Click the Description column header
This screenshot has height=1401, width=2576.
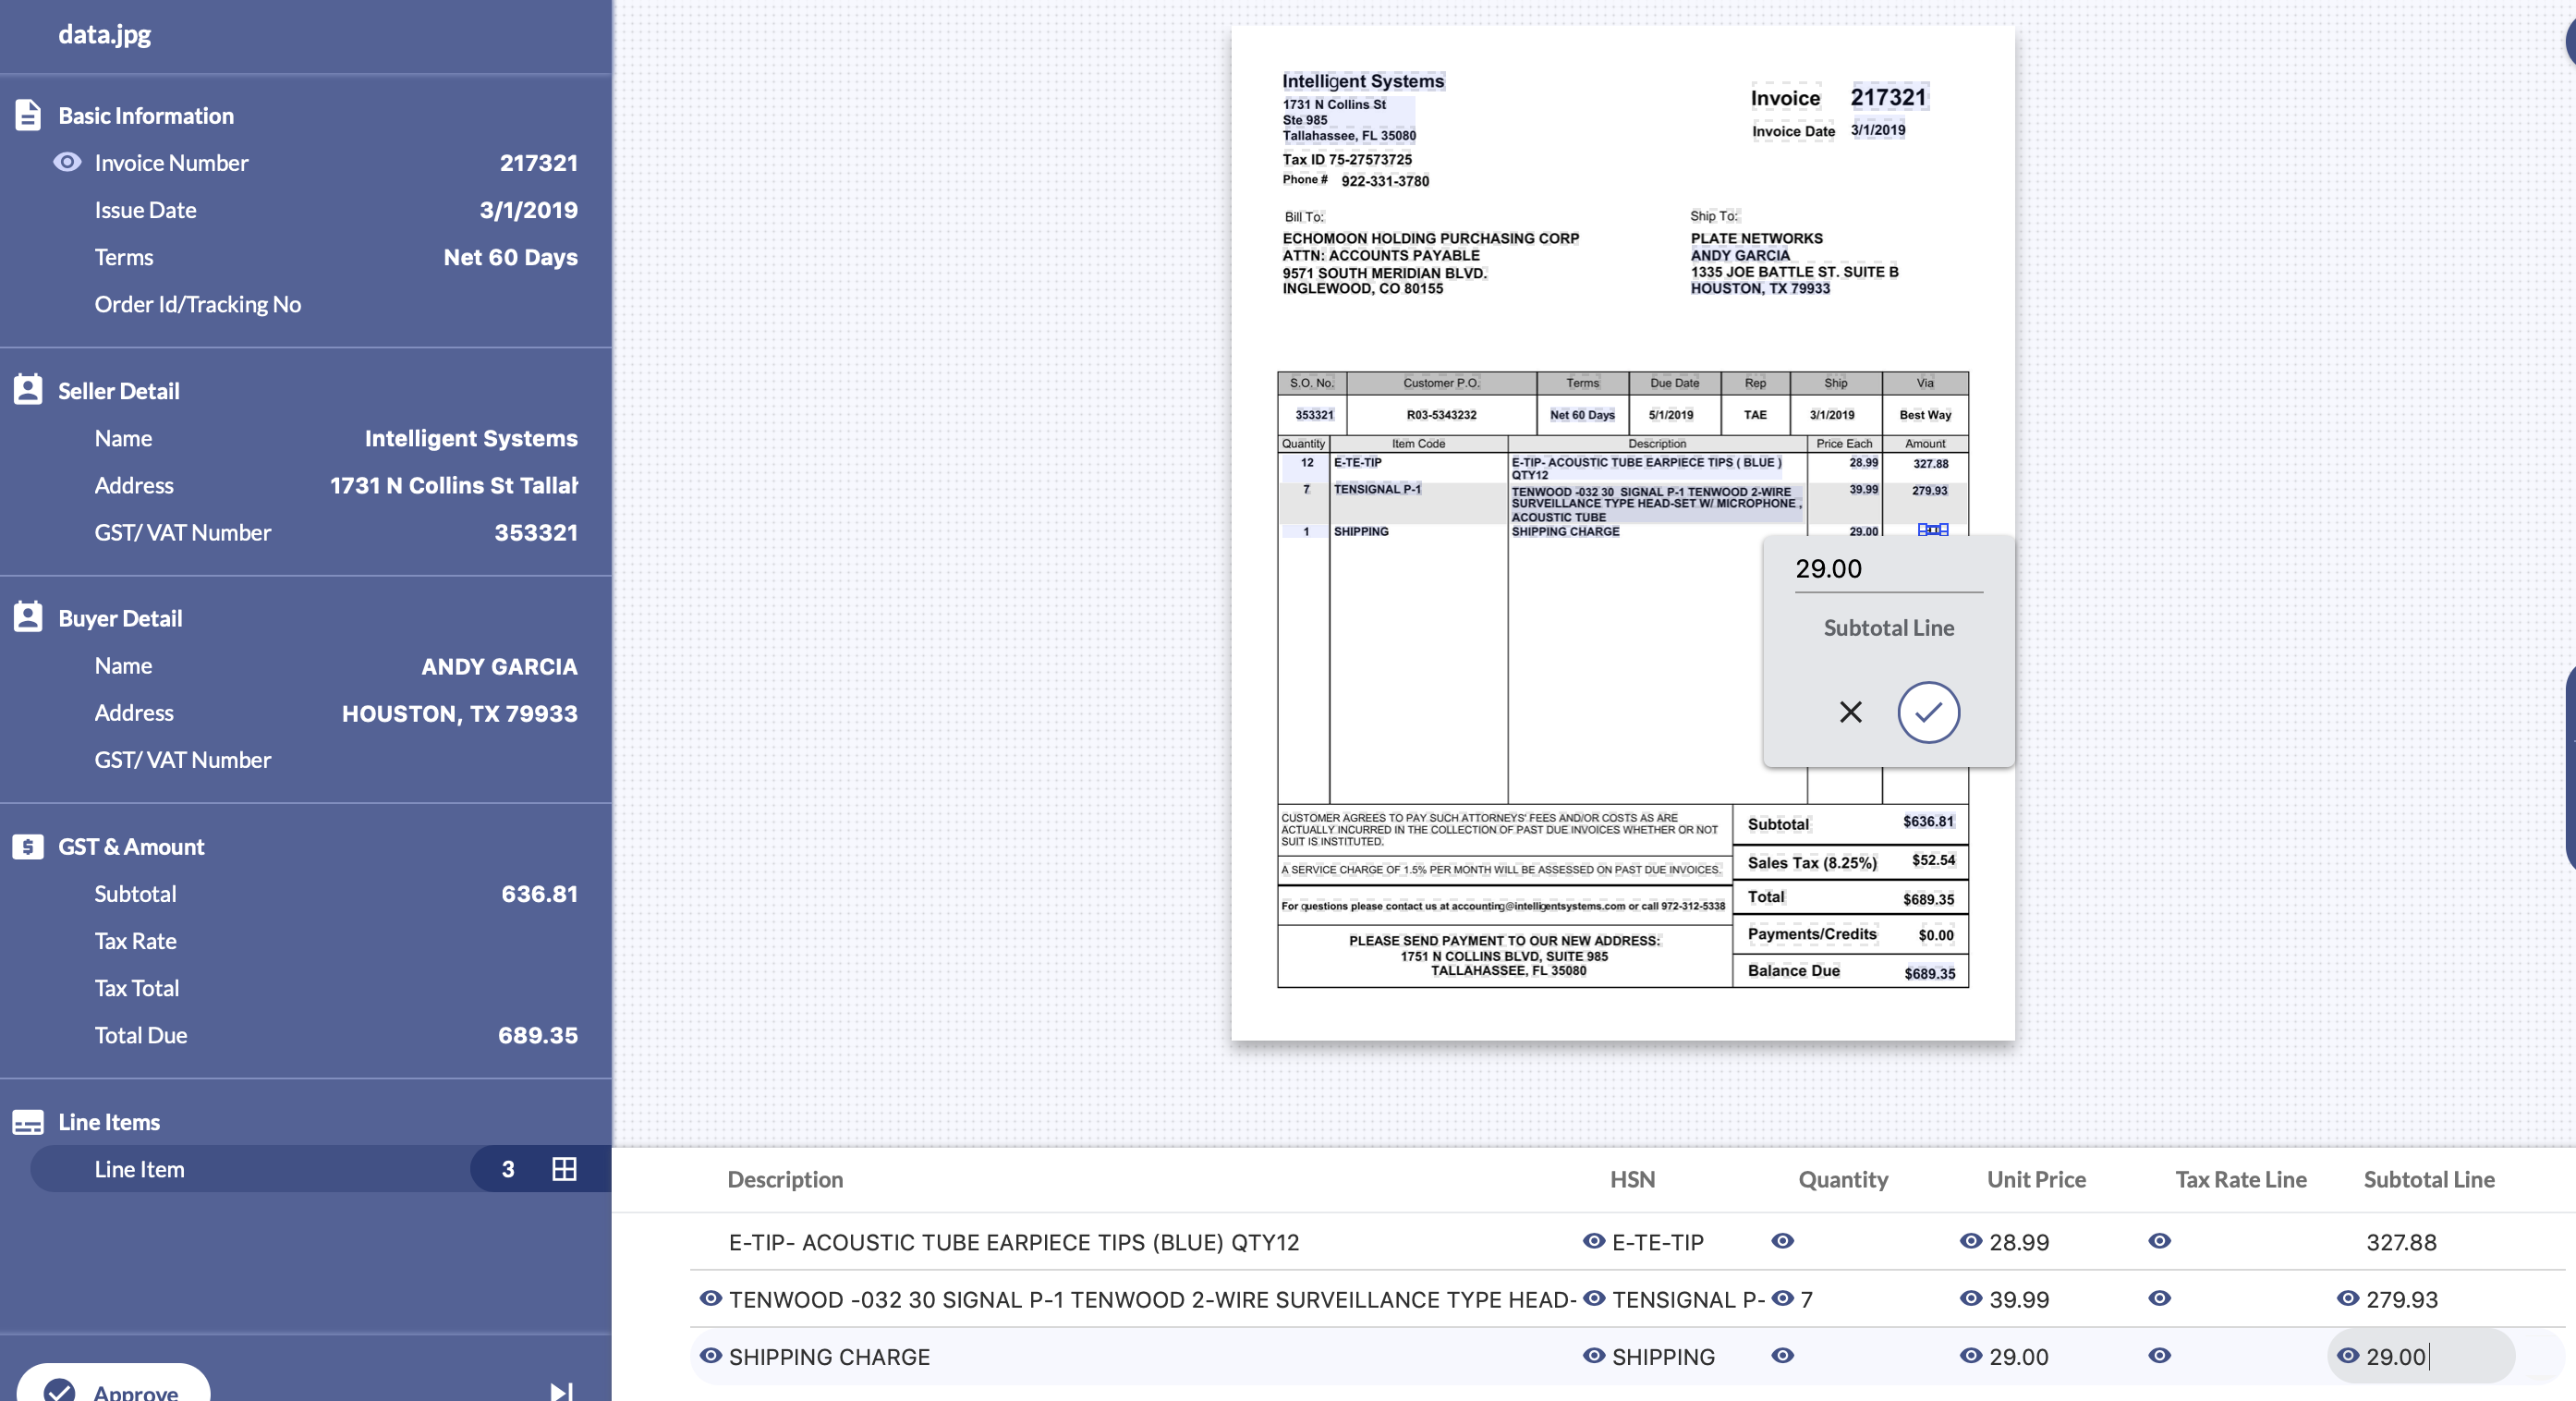coord(785,1179)
